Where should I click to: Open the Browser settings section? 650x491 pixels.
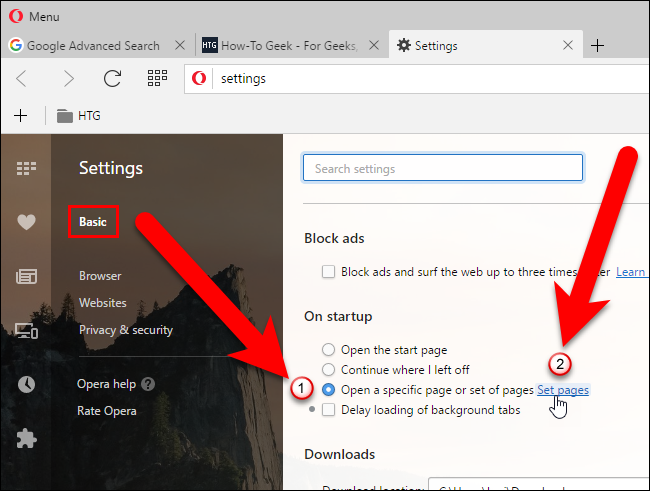tap(100, 276)
